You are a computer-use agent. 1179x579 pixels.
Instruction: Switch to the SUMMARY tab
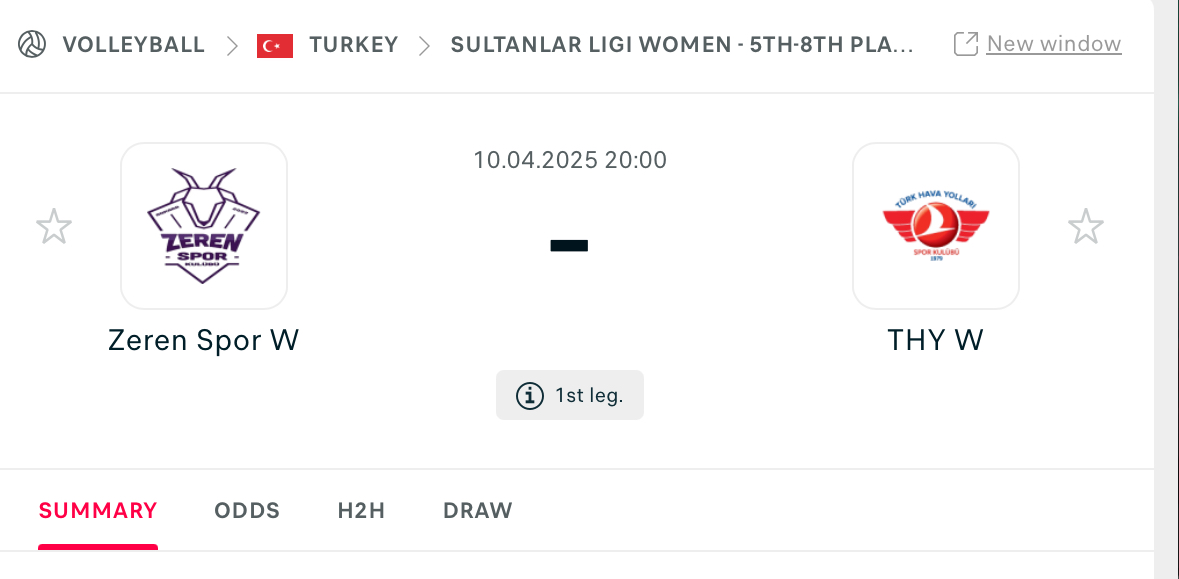[98, 511]
